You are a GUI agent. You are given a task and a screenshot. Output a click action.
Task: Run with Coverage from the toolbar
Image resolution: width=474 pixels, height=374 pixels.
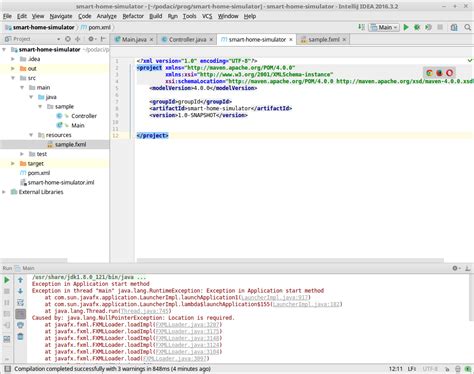point(428,27)
